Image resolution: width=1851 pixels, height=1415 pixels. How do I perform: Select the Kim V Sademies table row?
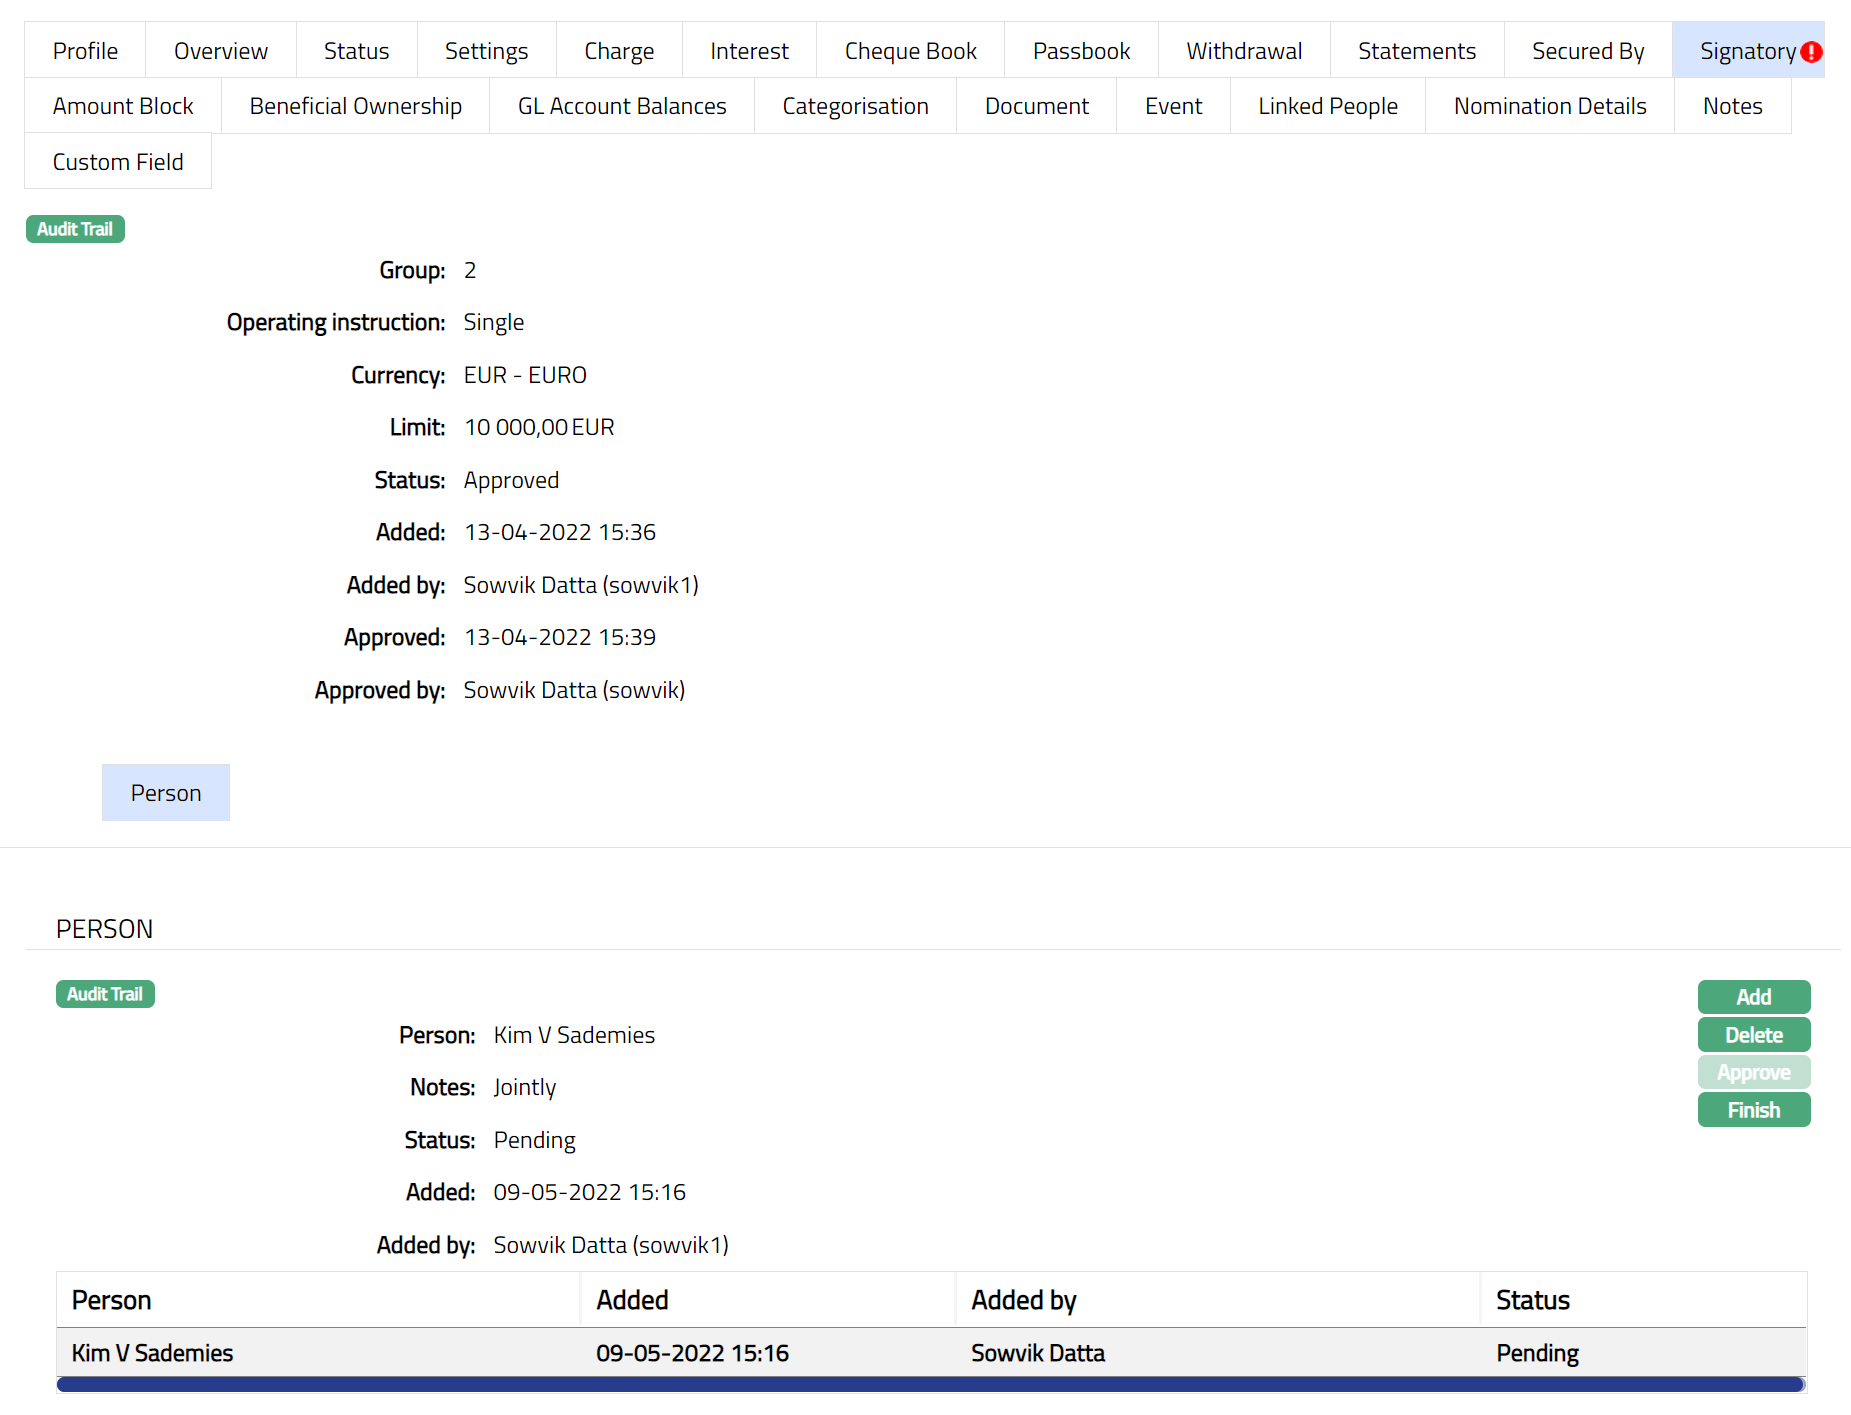pos(930,1353)
